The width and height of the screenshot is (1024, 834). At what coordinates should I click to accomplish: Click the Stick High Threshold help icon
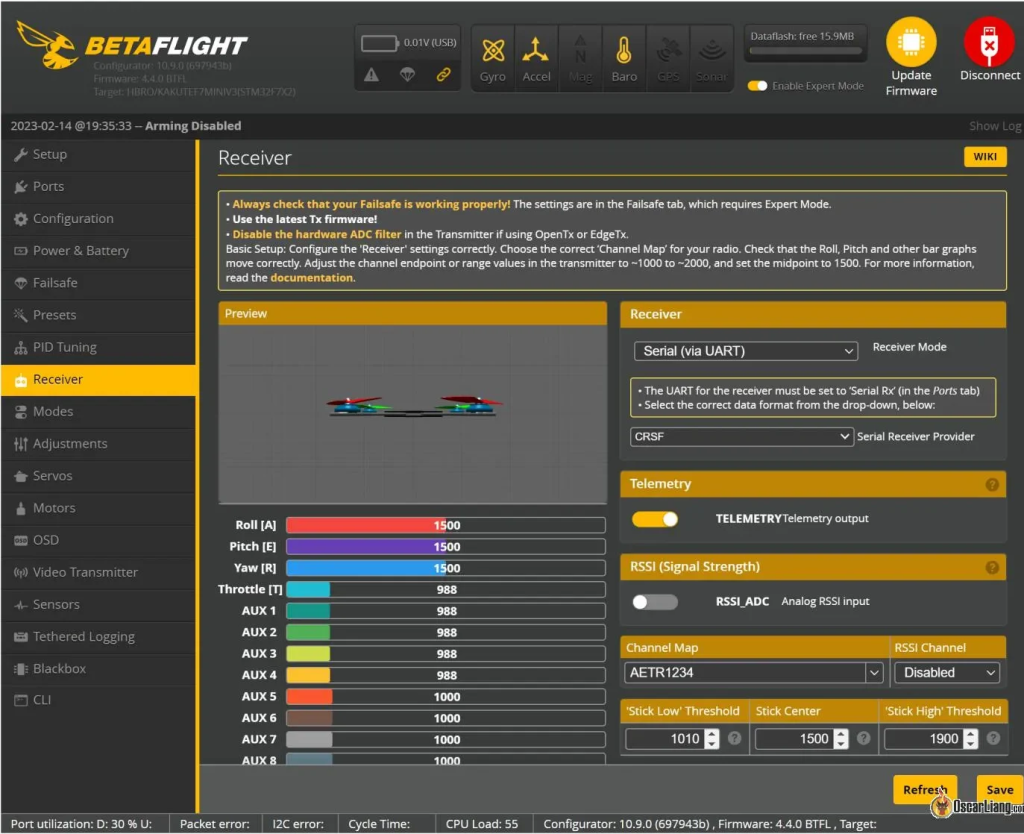pyautogui.click(x=993, y=739)
